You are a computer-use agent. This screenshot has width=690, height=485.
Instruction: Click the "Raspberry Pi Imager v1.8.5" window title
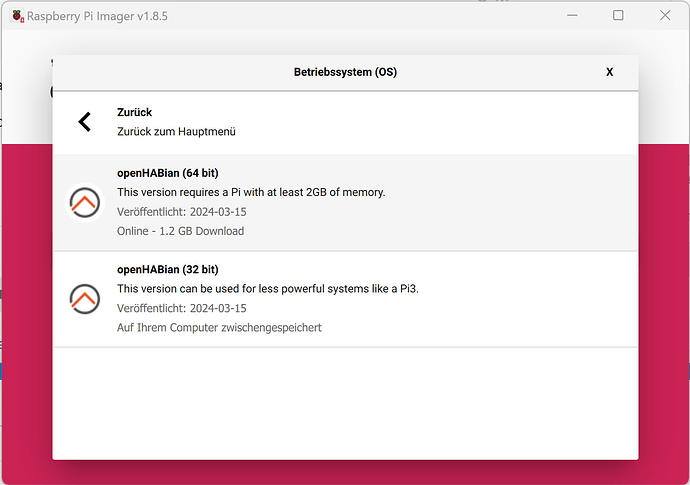point(97,16)
